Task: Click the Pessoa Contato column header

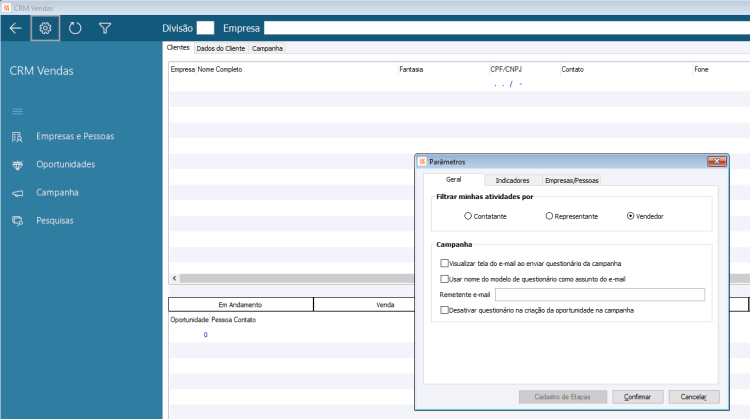Action: [233, 320]
